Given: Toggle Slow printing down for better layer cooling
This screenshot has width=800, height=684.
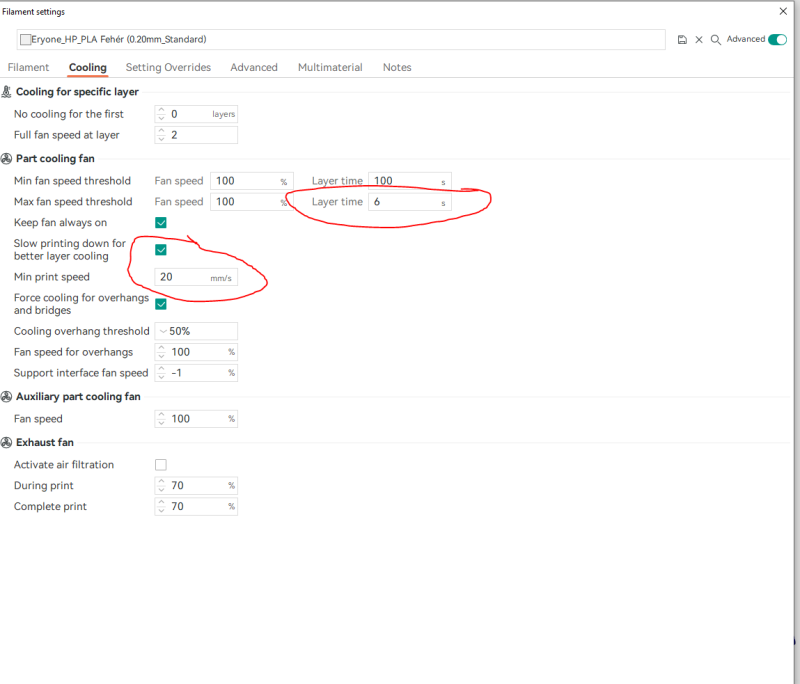Looking at the screenshot, I should click(161, 249).
